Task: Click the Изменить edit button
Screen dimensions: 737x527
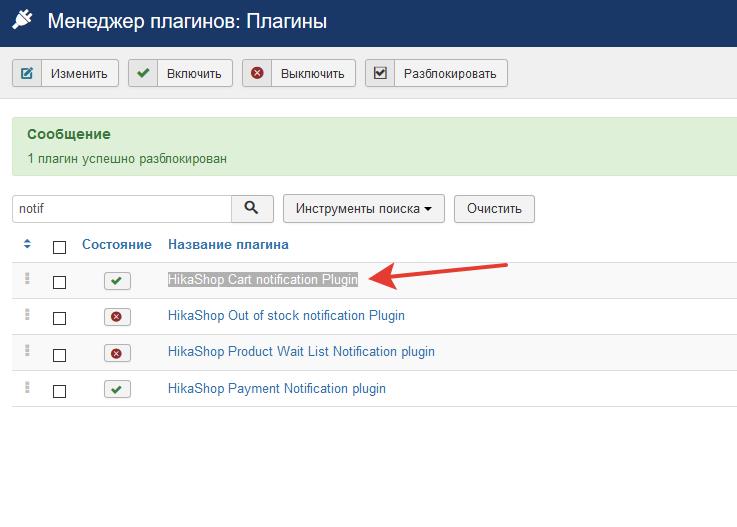Action: pos(65,73)
